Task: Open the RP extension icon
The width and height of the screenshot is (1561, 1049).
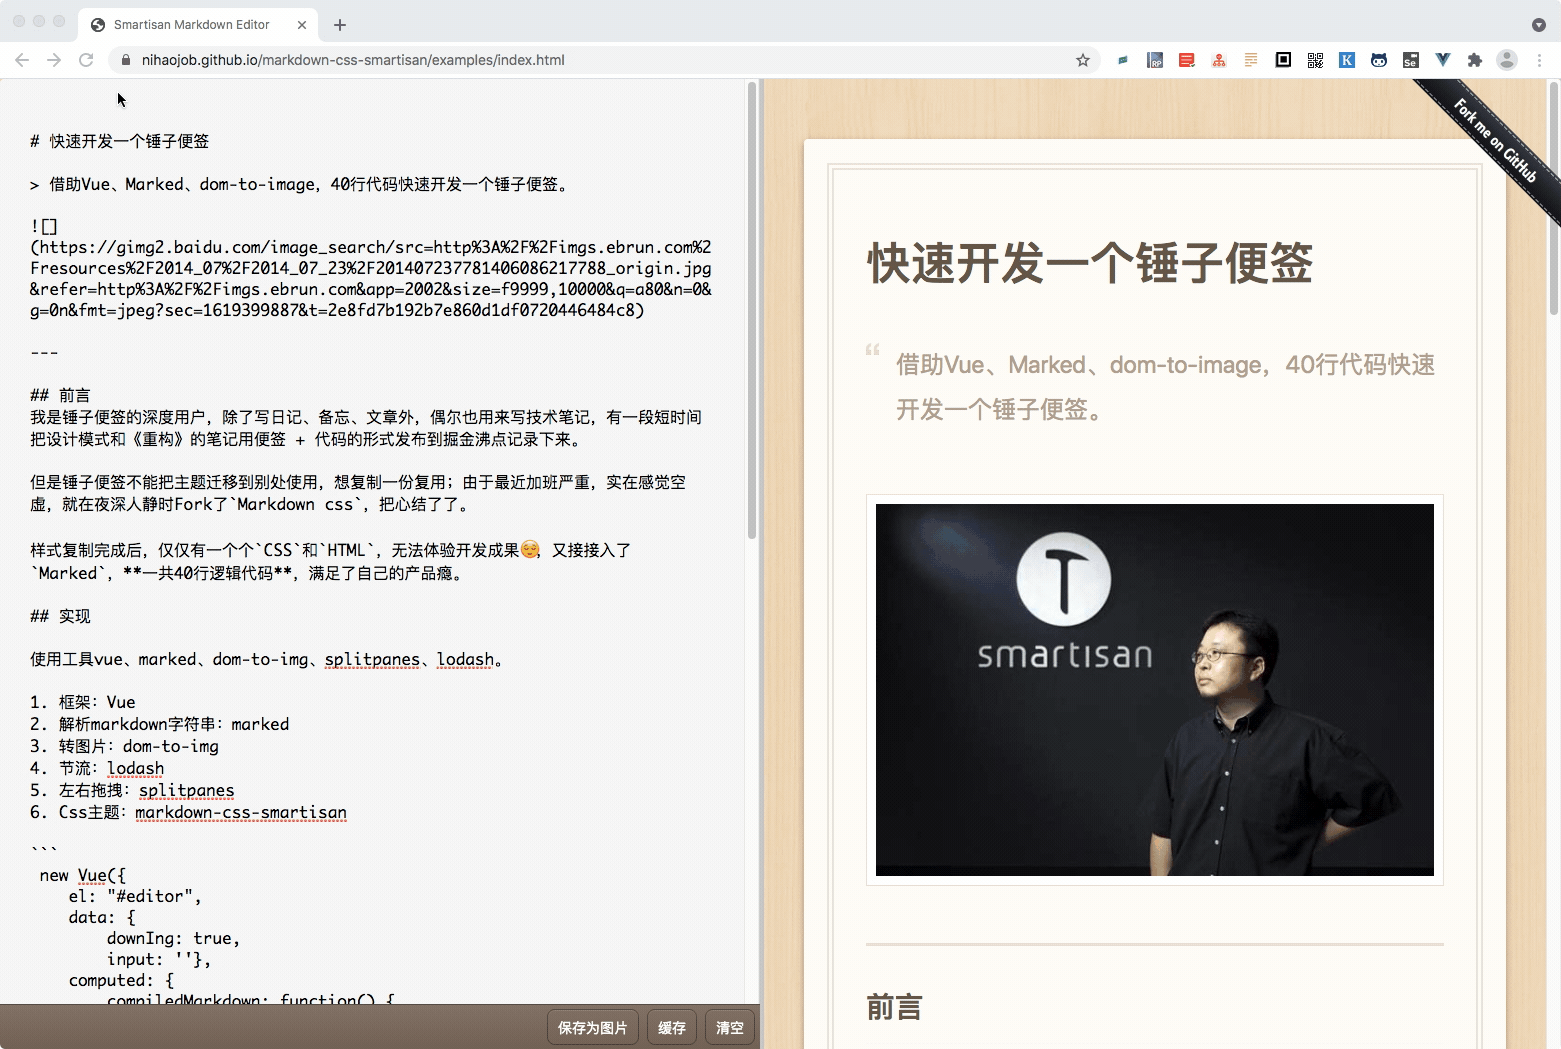Action: [1155, 60]
